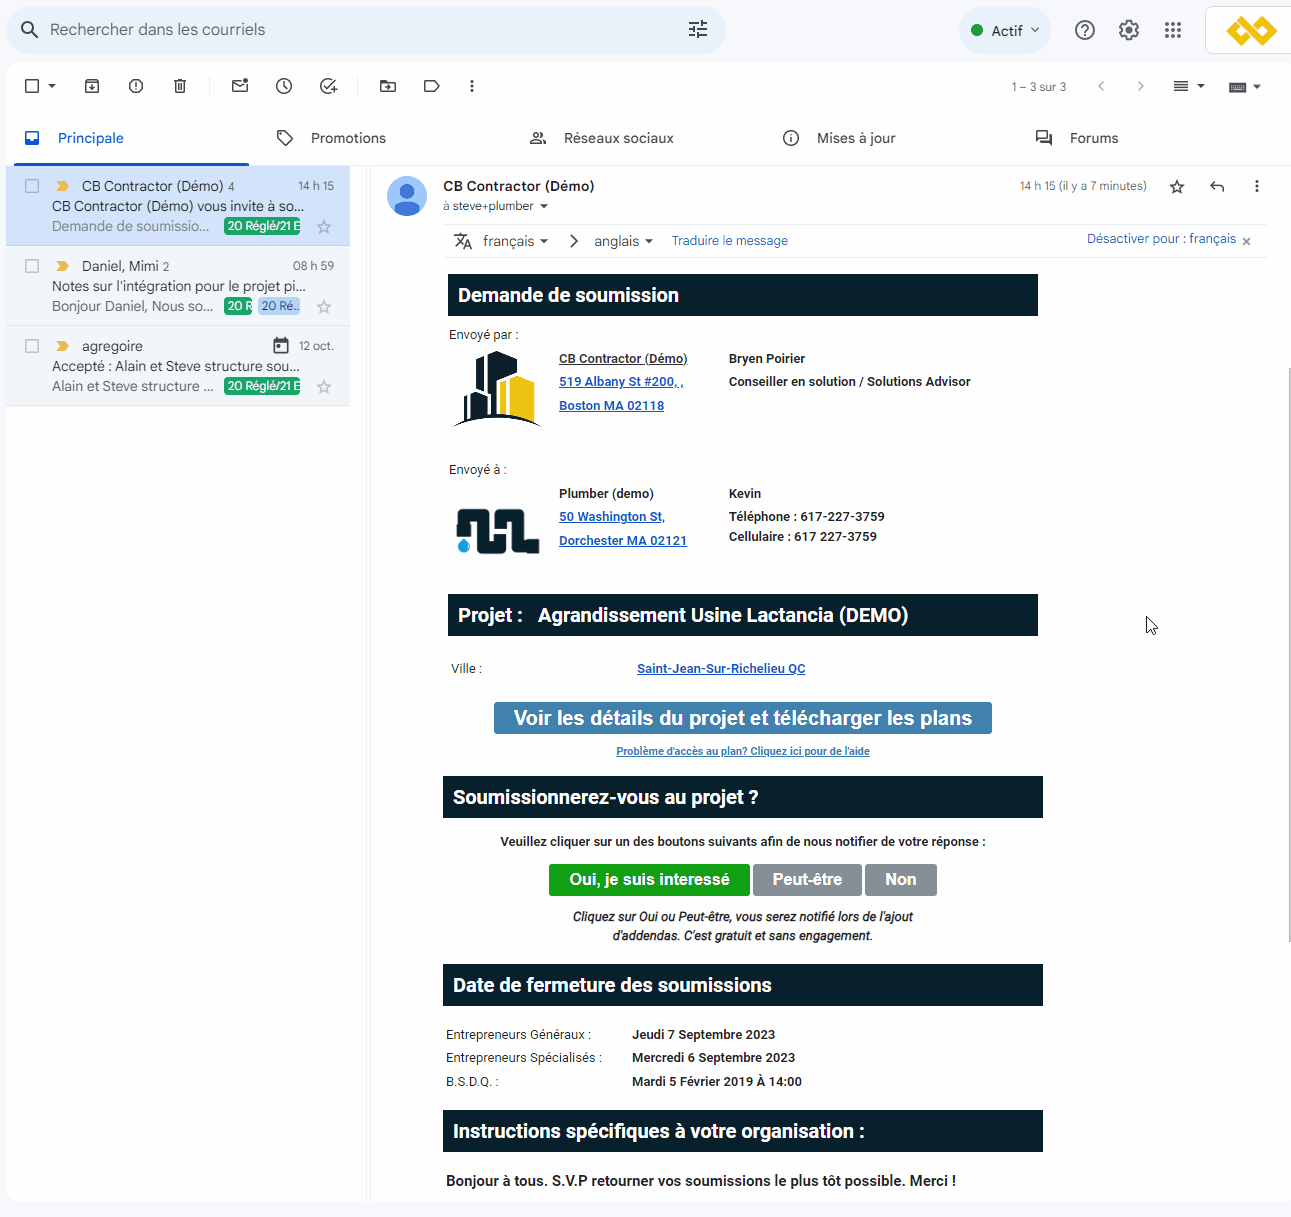The image size is (1291, 1217).
Task: Switch to the Promotions tab
Action: click(x=348, y=138)
